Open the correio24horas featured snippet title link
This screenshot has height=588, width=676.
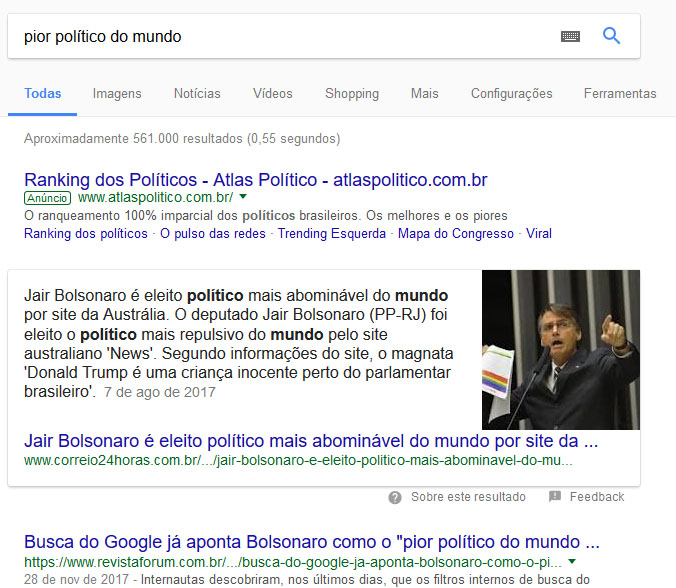(x=311, y=441)
